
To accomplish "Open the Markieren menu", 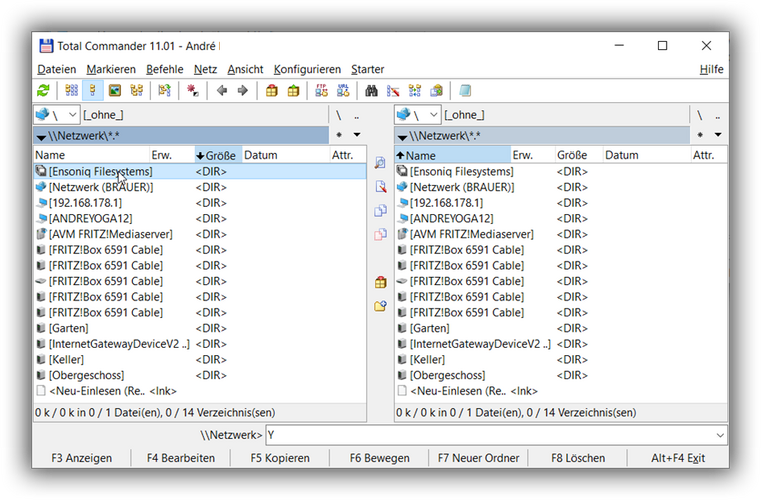I will [111, 69].
